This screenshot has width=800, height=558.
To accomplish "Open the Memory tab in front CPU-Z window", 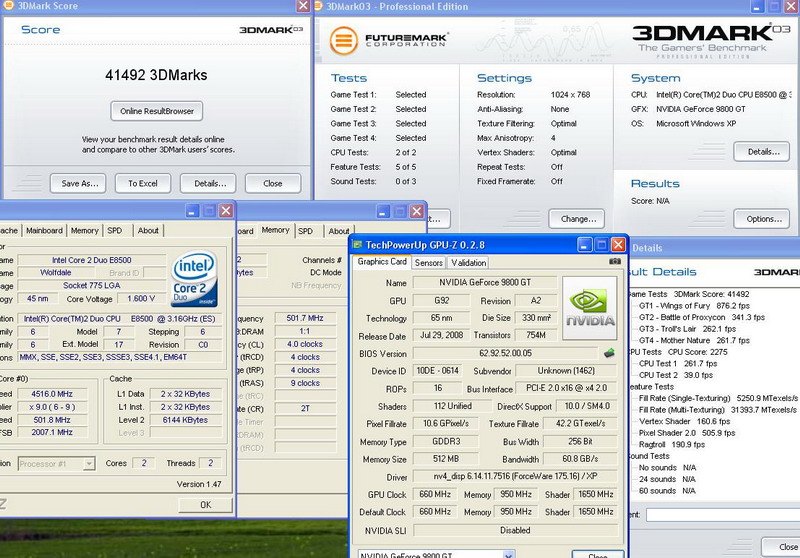I will coord(85,231).
